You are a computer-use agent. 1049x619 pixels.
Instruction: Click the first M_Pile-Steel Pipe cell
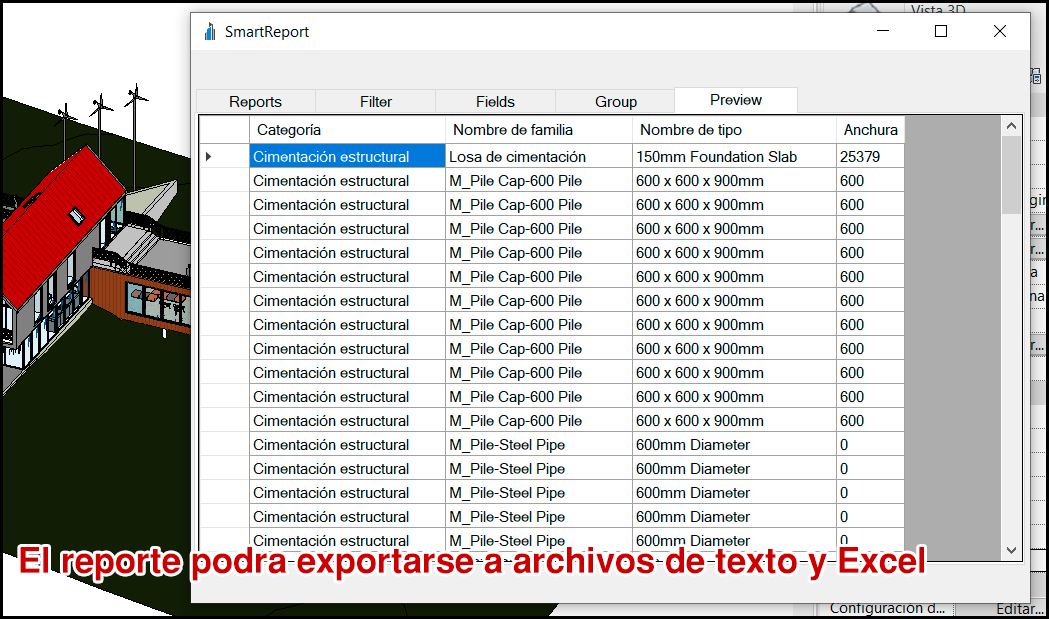539,445
